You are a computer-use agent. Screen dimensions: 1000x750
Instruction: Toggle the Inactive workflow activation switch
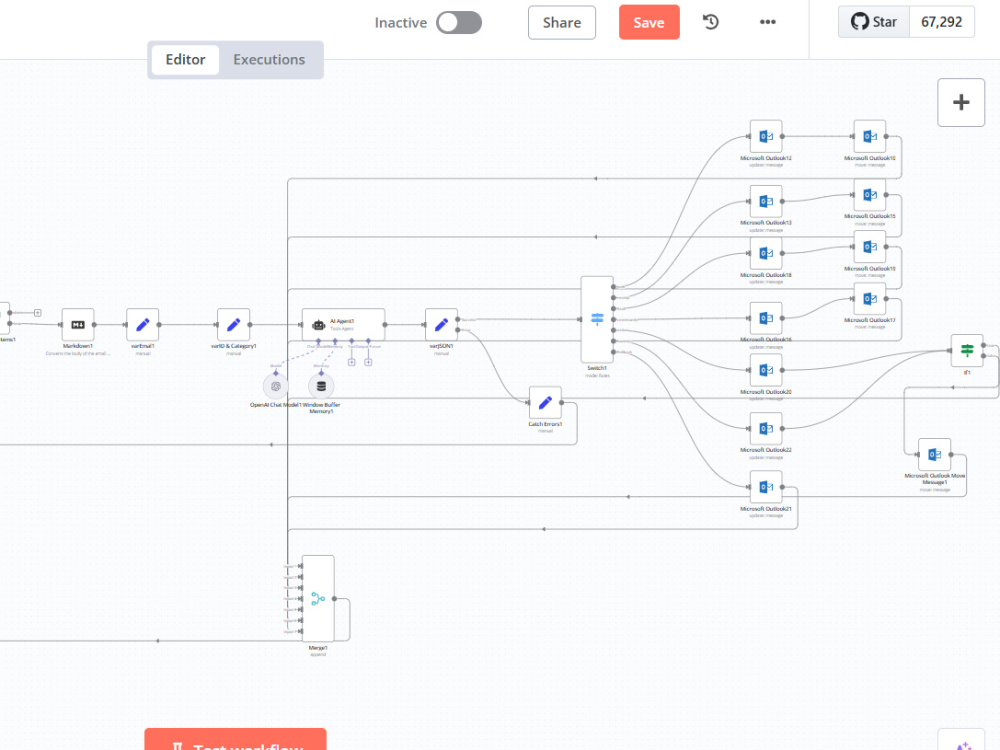[459, 23]
